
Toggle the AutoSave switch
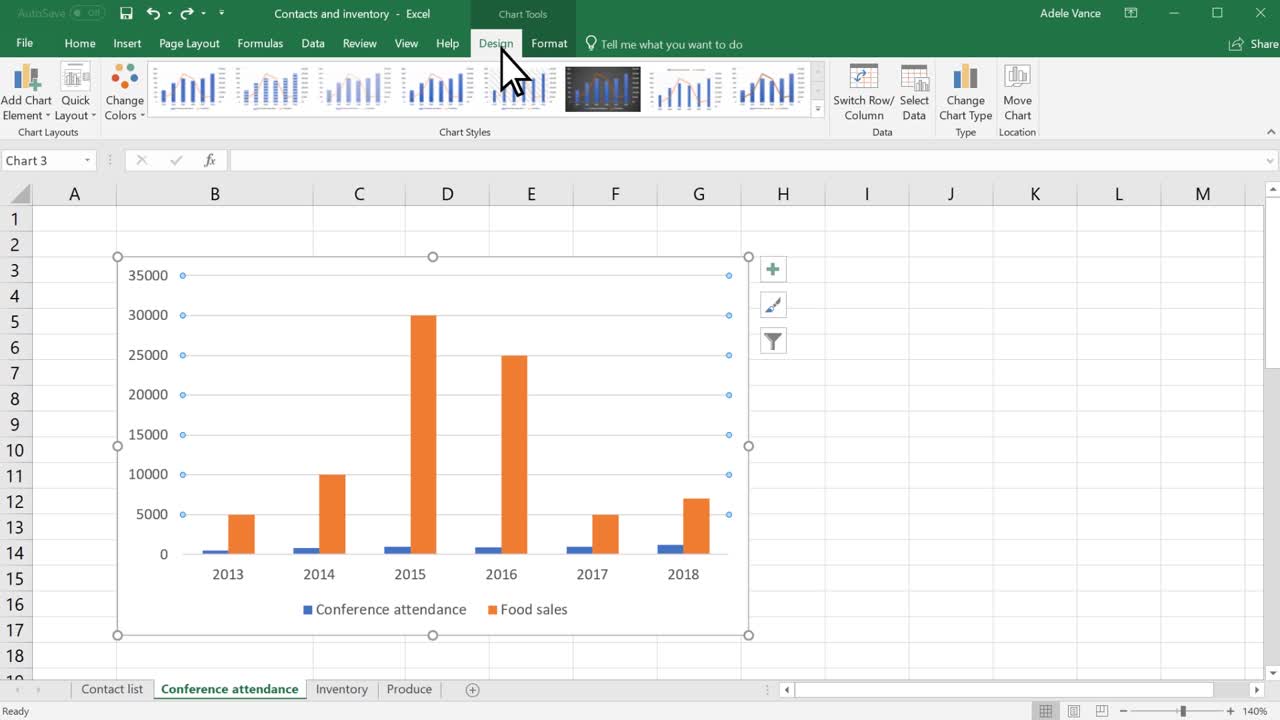88,14
